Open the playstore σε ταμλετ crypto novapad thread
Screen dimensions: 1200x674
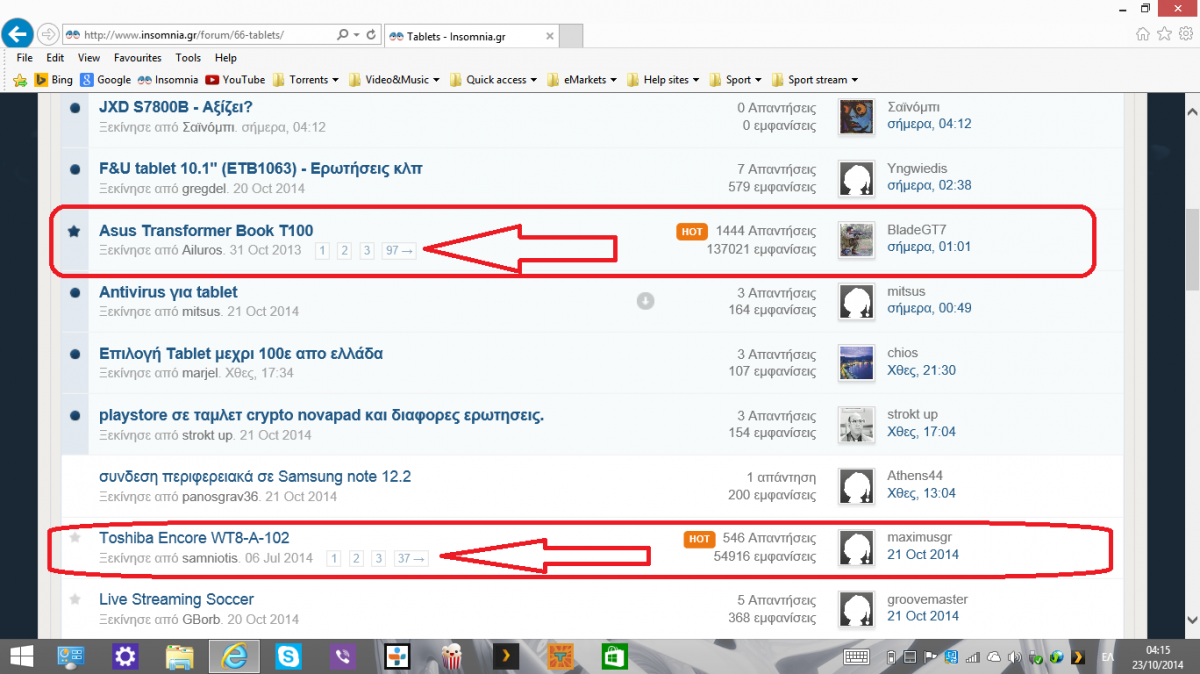click(x=321, y=415)
